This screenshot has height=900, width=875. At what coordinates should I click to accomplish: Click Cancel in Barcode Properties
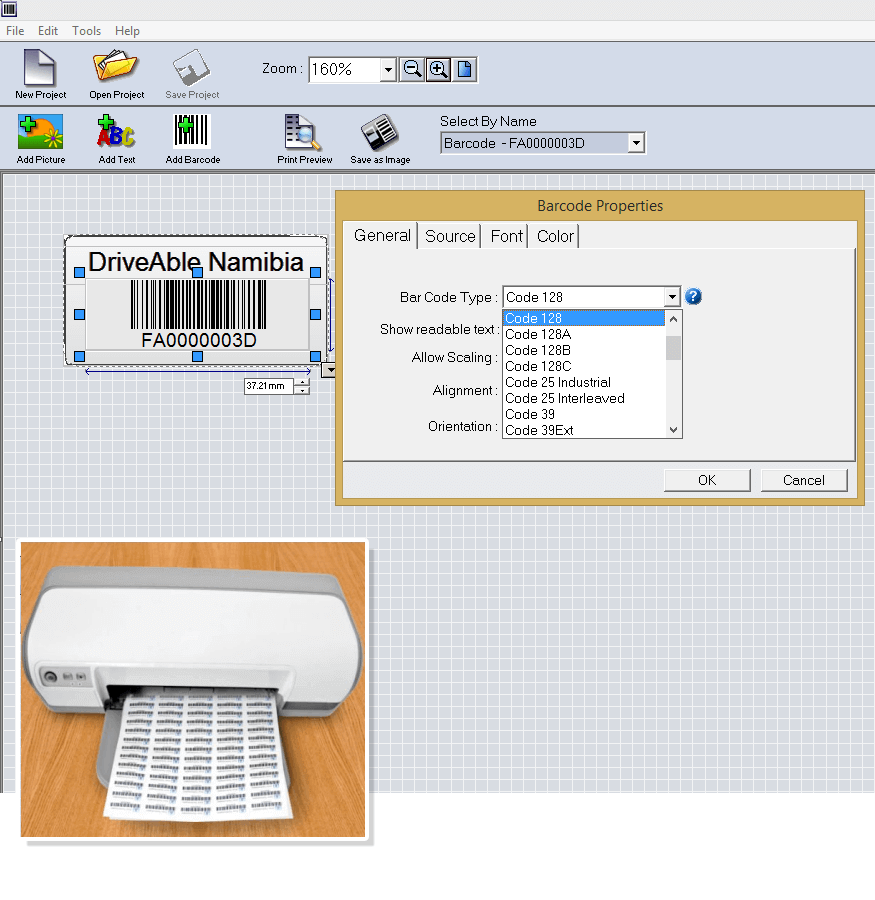(803, 480)
